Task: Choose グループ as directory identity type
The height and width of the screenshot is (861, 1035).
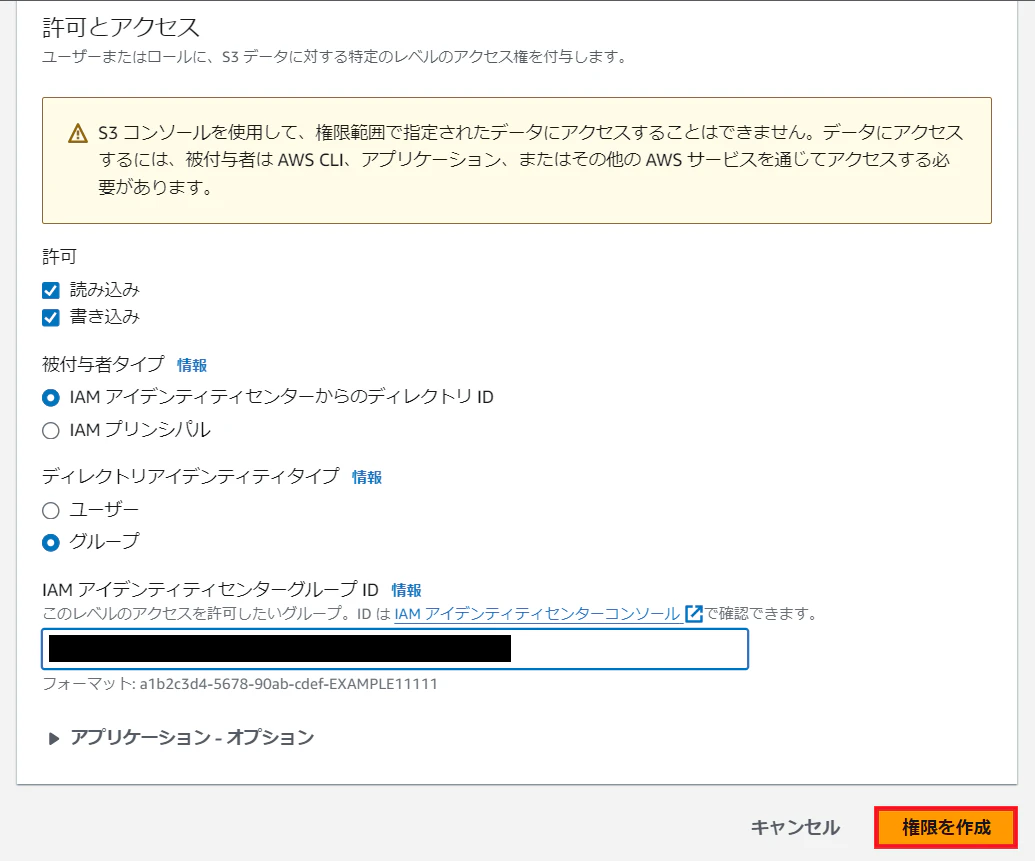Action: (51, 543)
